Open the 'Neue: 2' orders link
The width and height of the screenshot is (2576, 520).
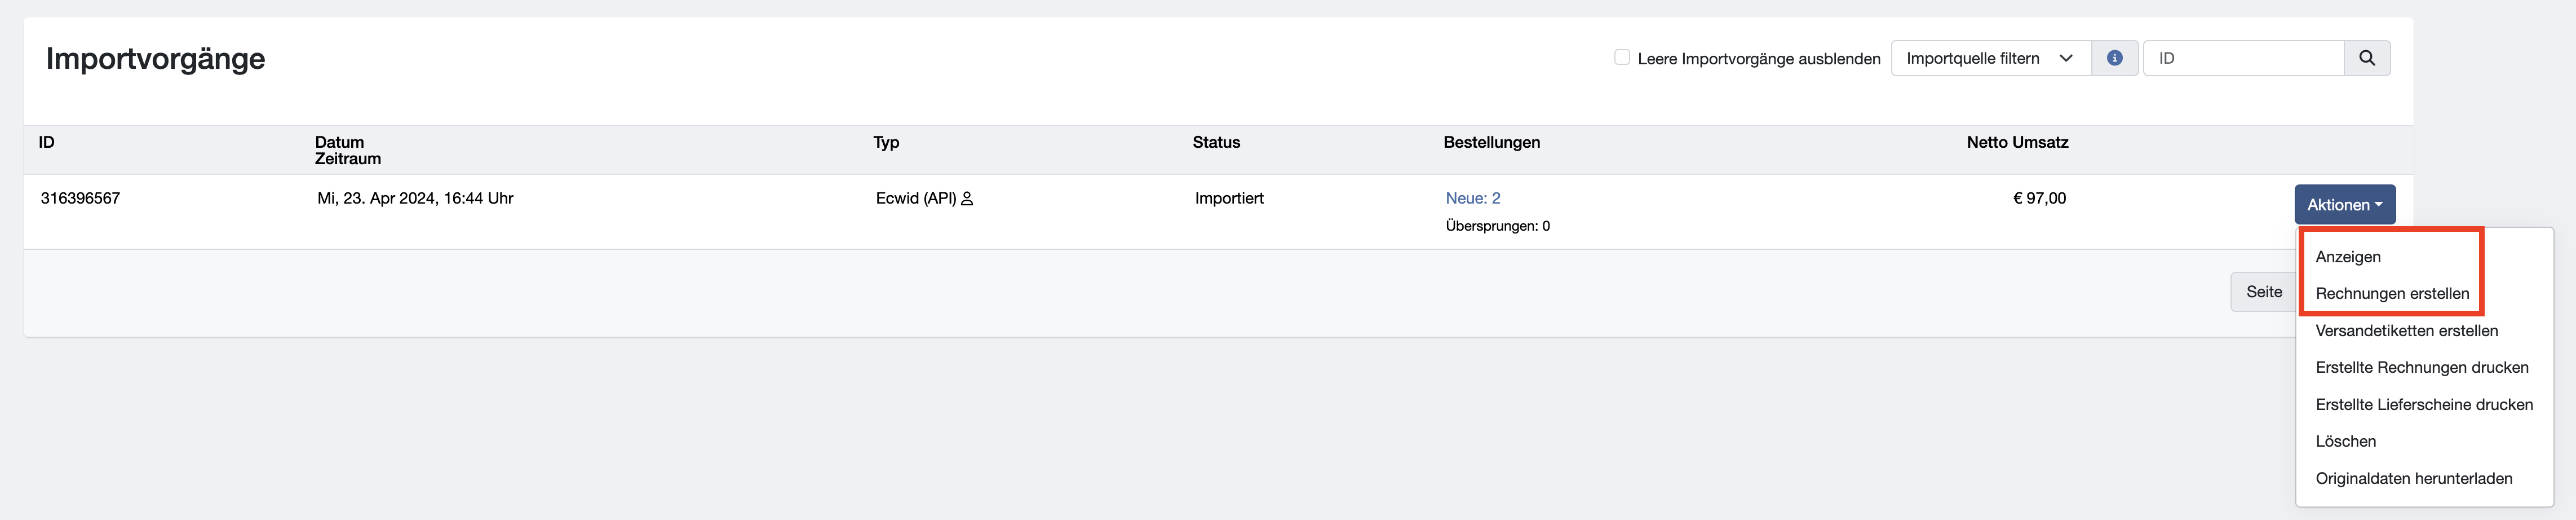click(x=1472, y=198)
